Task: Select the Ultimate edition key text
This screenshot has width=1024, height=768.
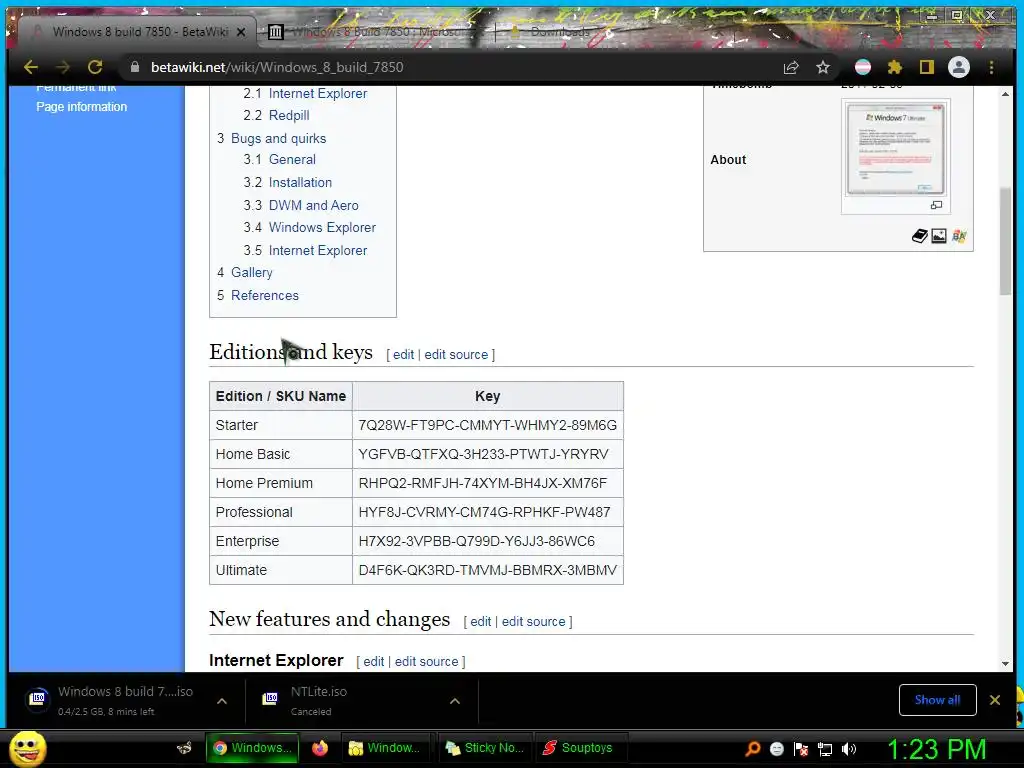Action: click(x=487, y=570)
